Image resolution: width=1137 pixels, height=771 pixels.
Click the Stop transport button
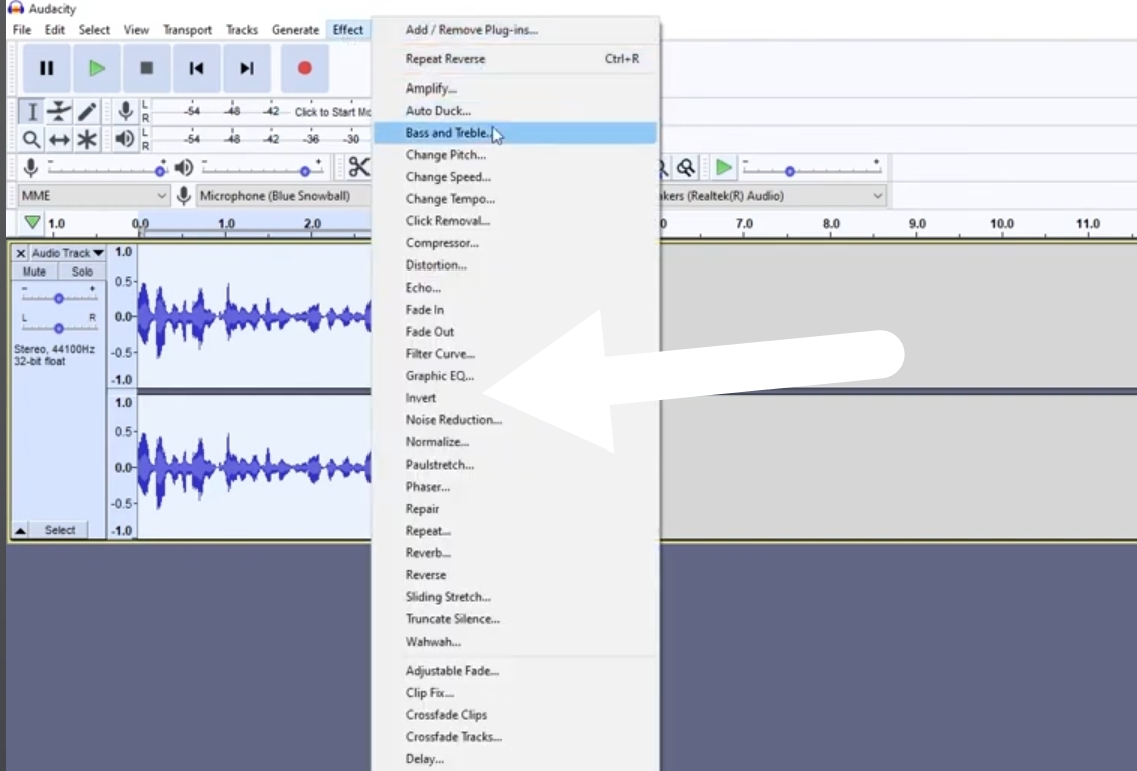pyautogui.click(x=146, y=68)
